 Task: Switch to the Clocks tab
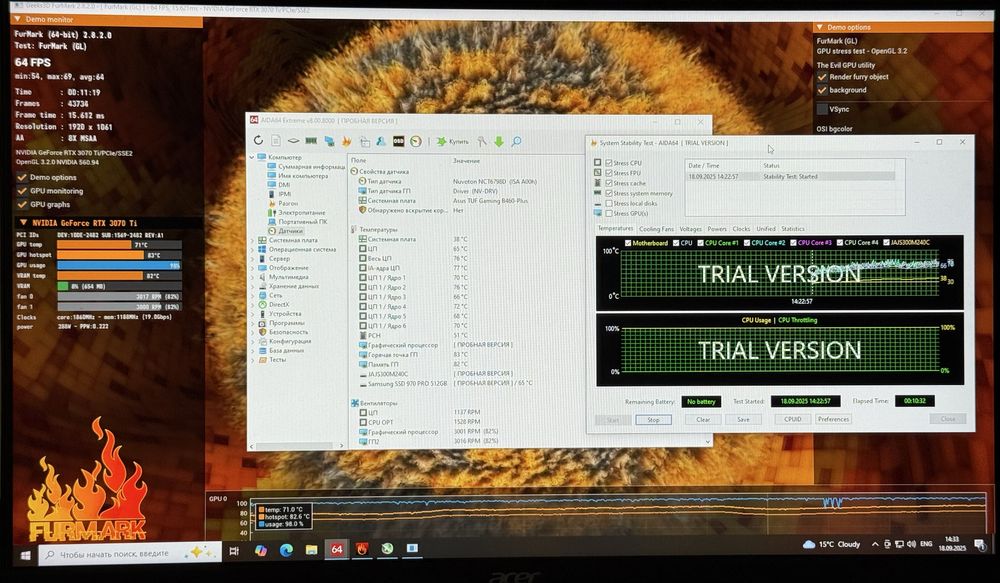pos(741,229)
